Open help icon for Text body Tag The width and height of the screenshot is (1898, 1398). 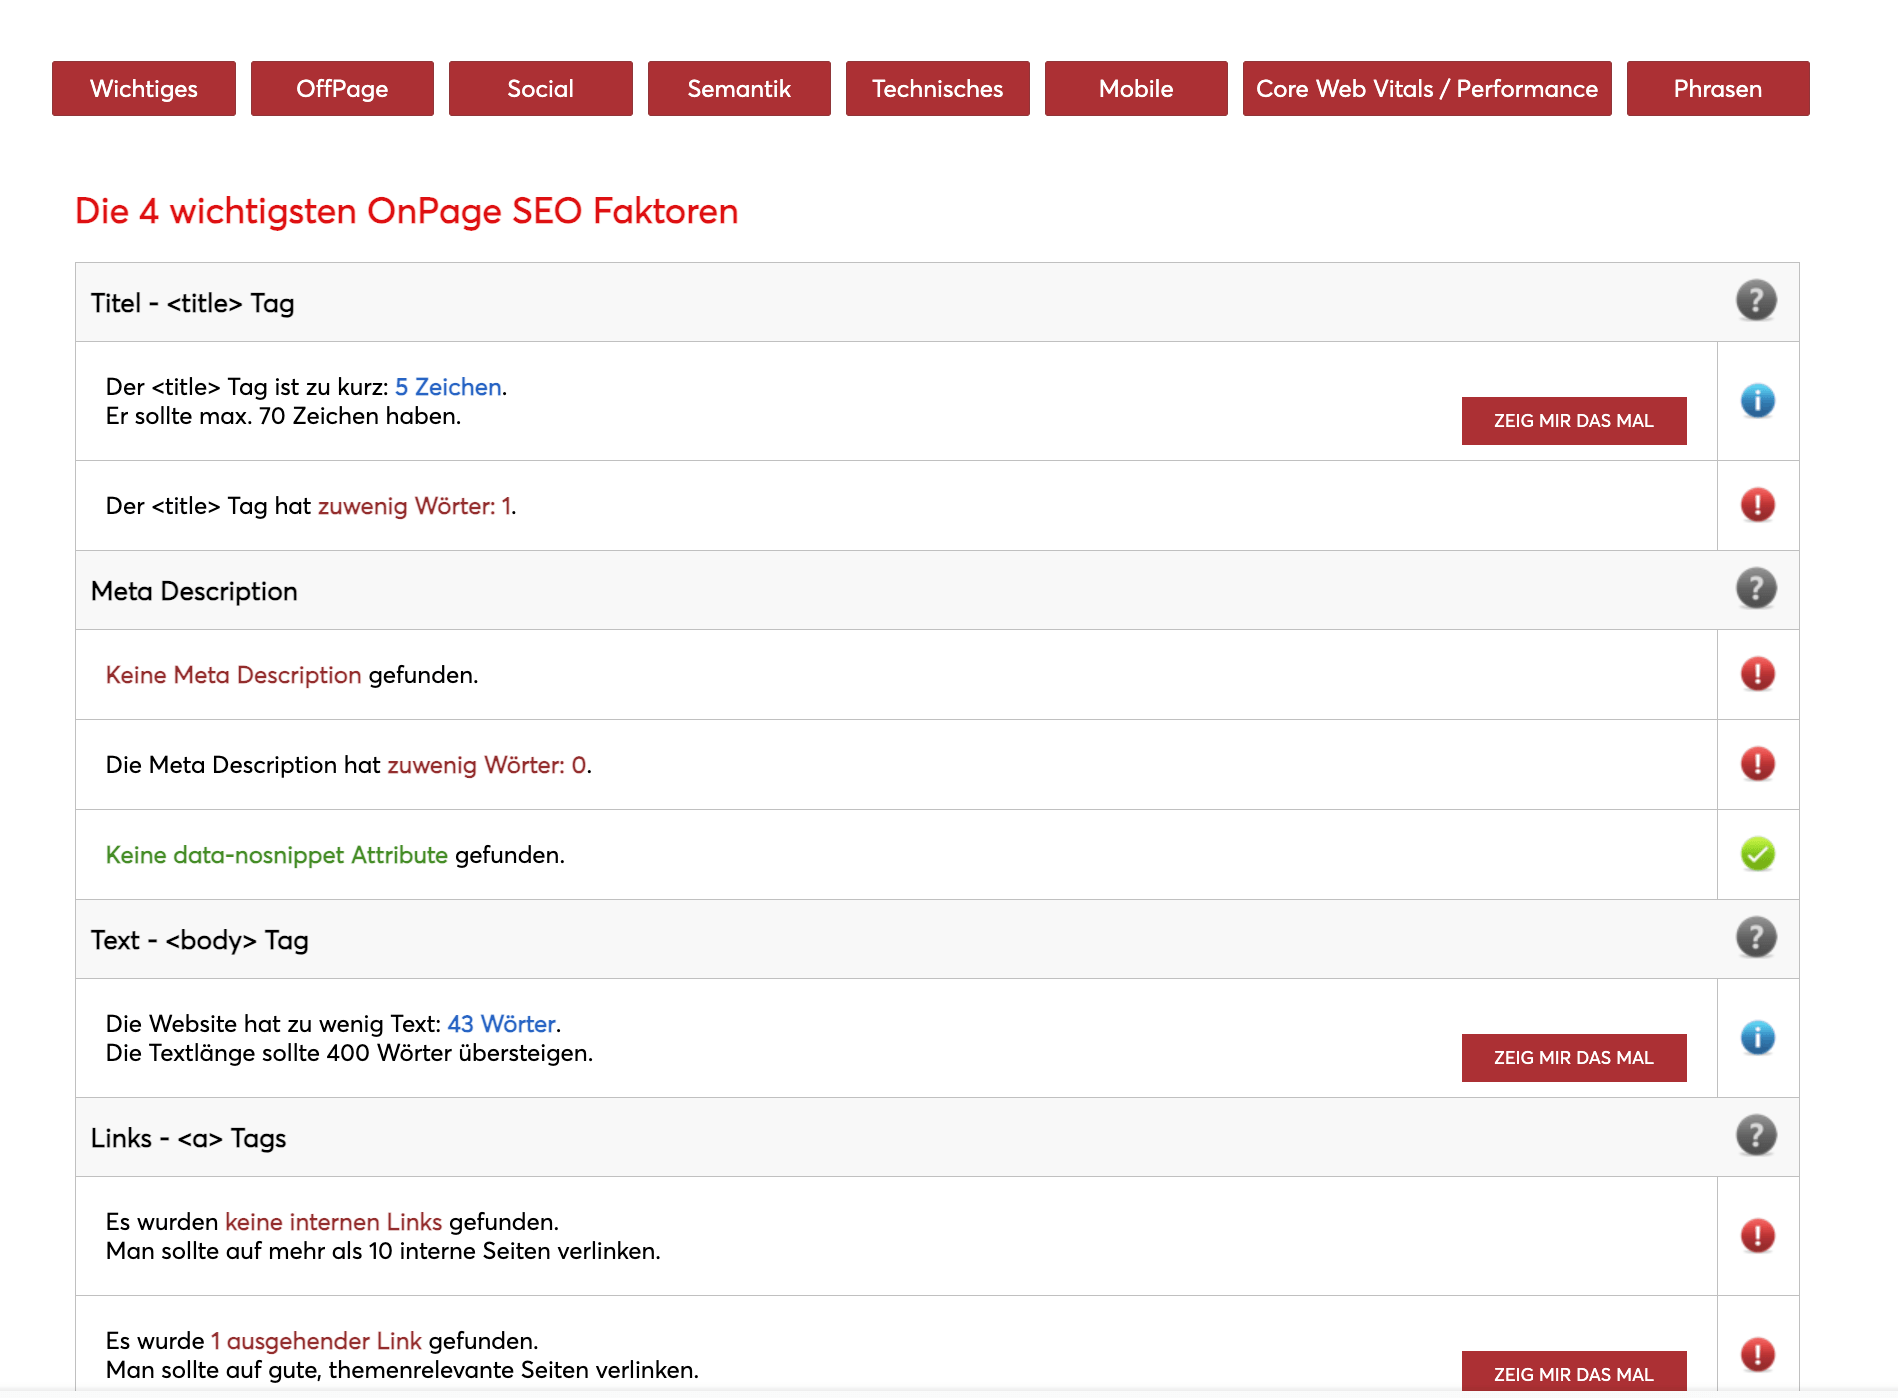click(x=1756, y=937)
